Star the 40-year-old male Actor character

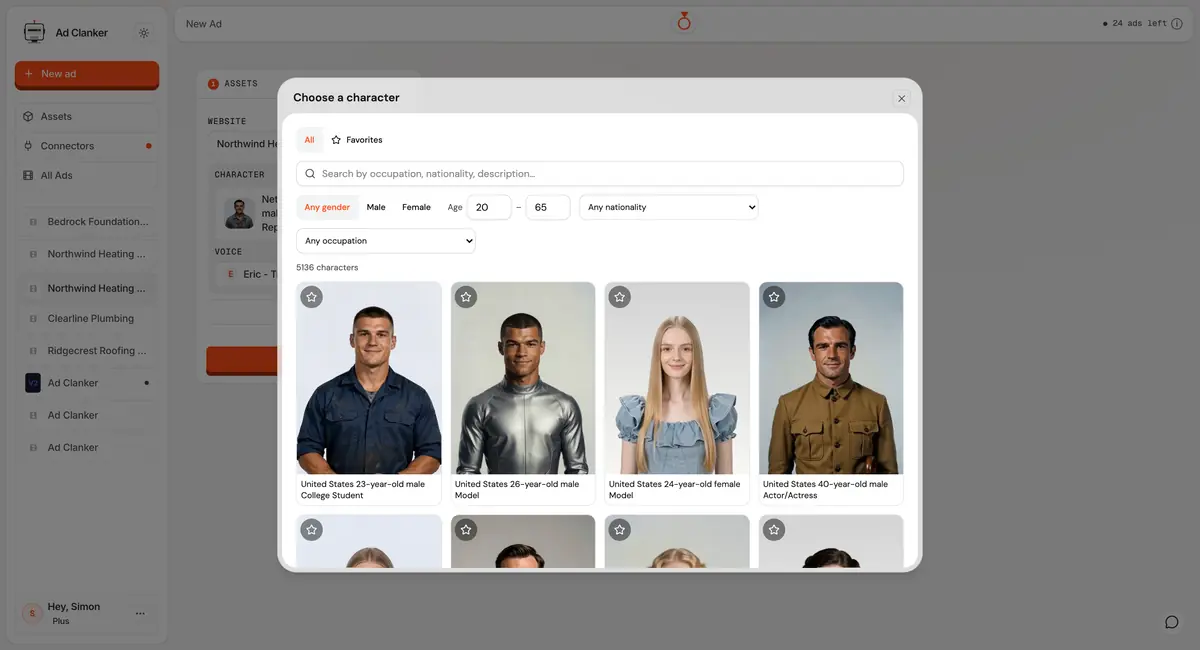(774, 297)
